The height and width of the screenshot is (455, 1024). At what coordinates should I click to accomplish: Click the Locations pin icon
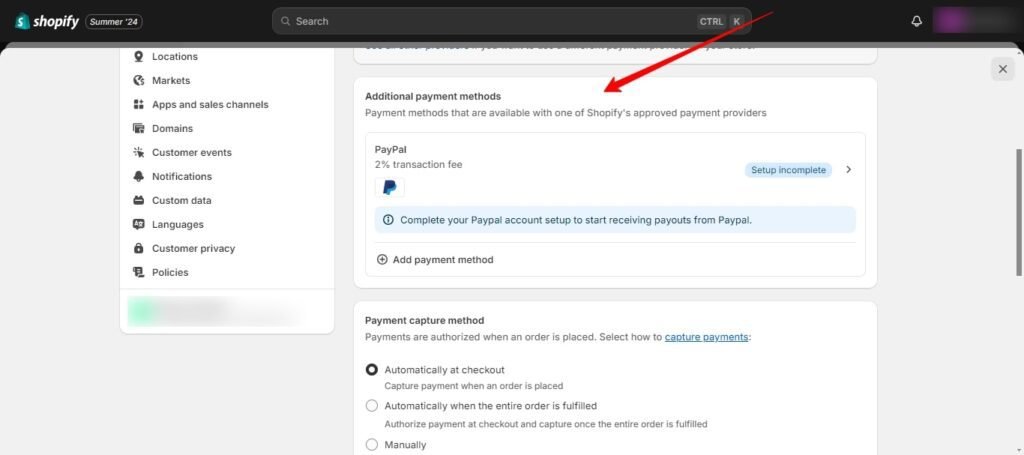138,57
